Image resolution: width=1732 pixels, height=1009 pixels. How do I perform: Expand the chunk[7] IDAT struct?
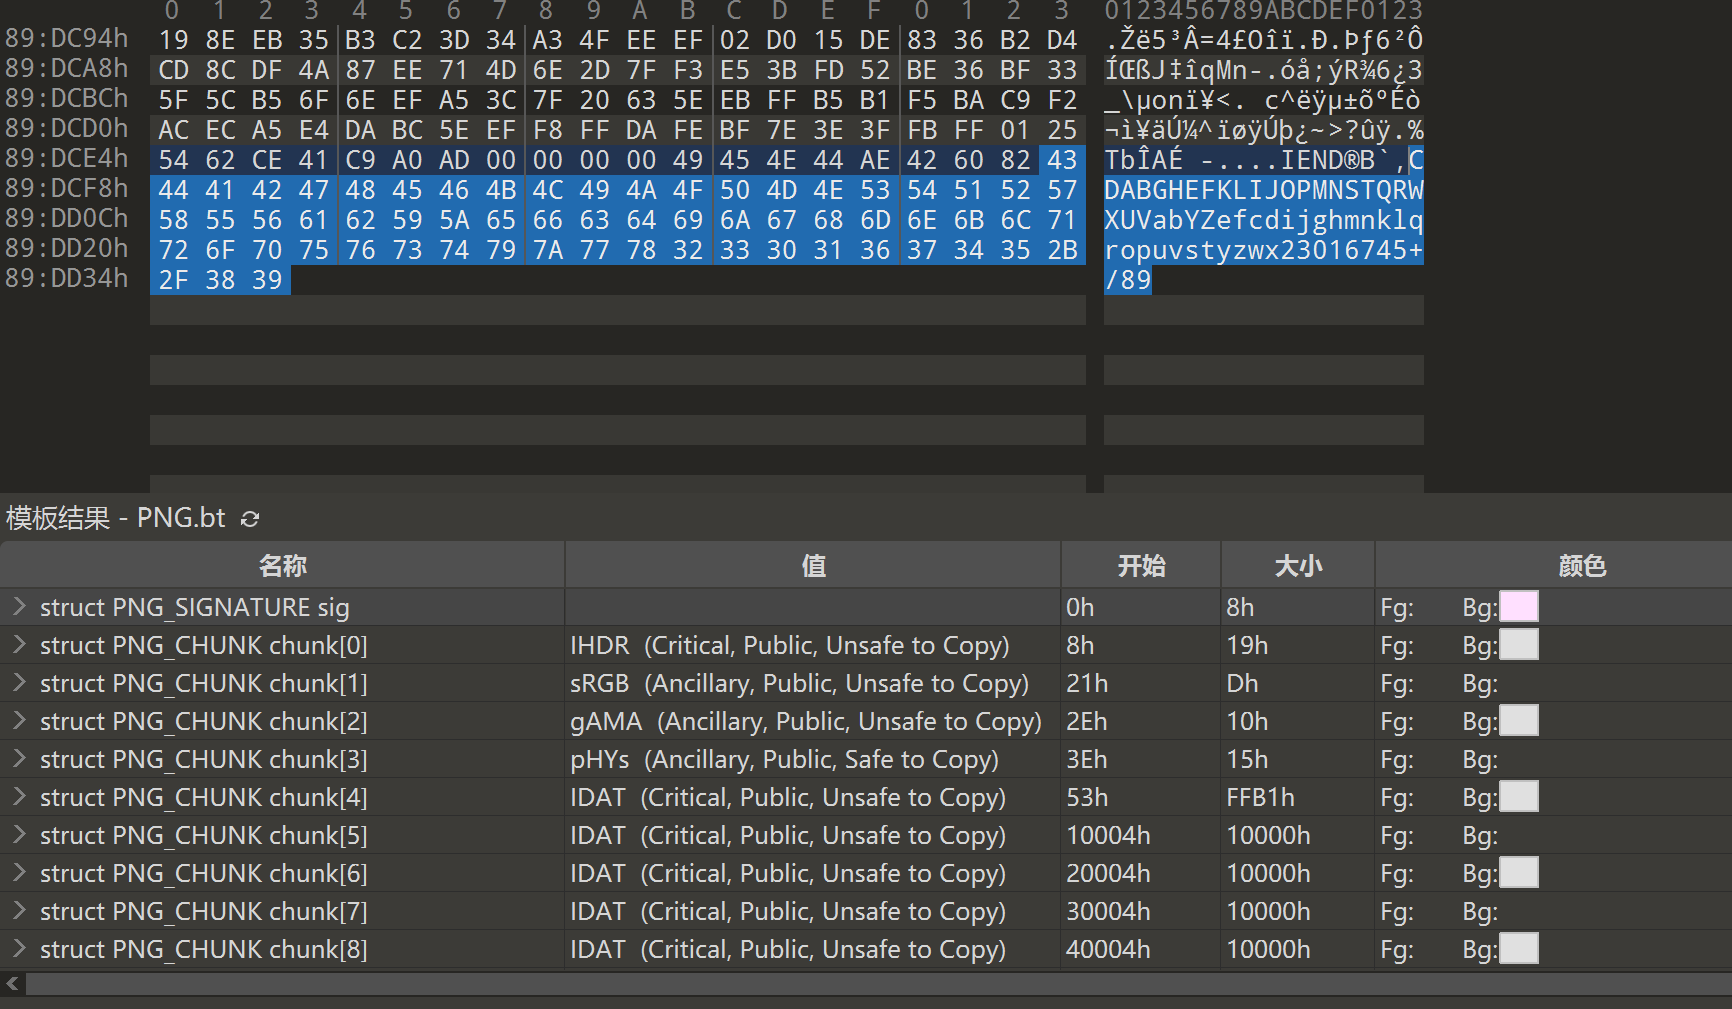pos(19,910)
